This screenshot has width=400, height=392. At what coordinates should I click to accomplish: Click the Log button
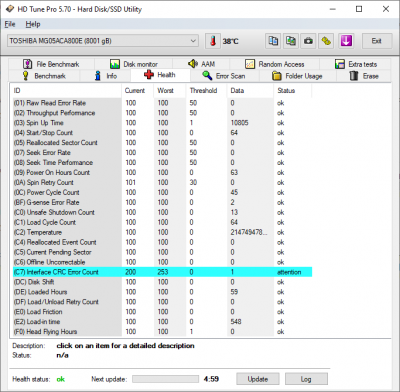click(306, 379)
